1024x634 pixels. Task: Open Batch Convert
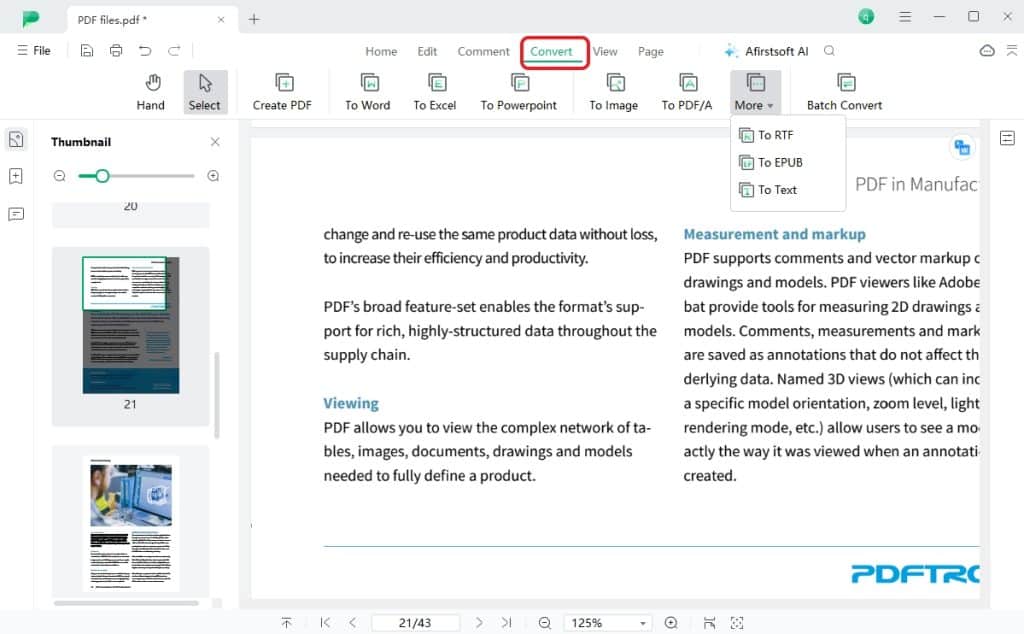[844, 91]
